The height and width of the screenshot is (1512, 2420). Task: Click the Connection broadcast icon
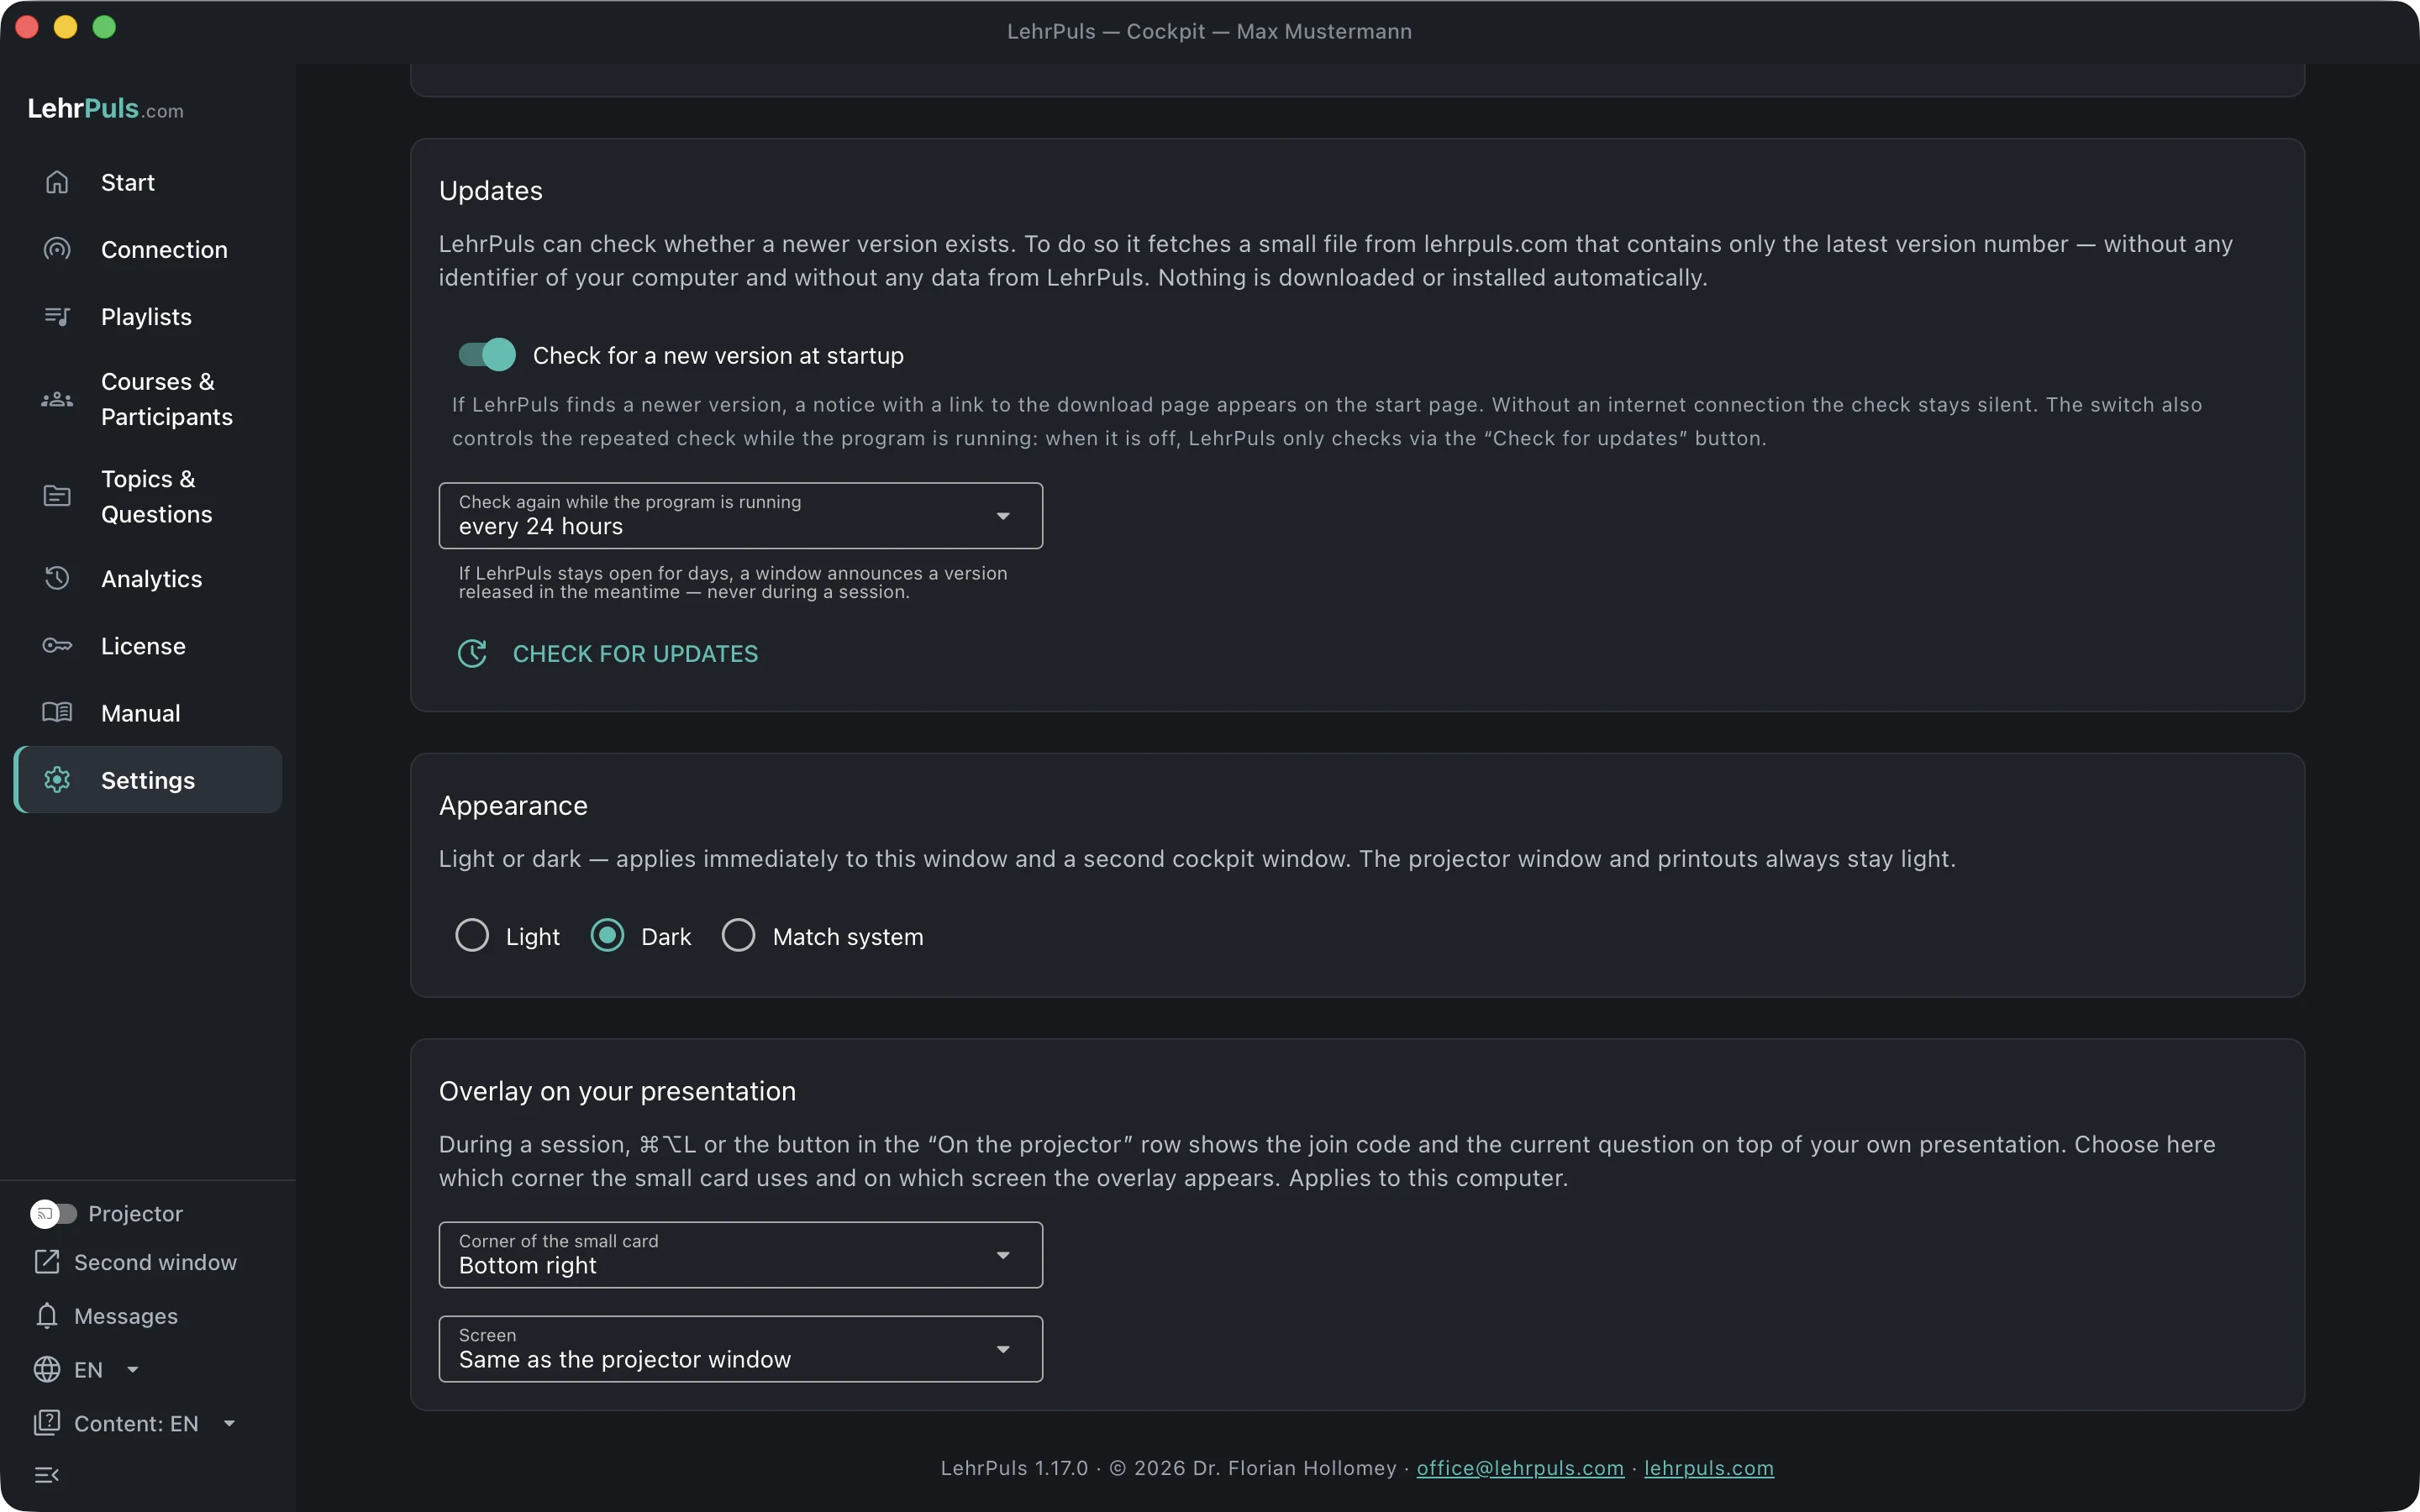tap(57, 249)
